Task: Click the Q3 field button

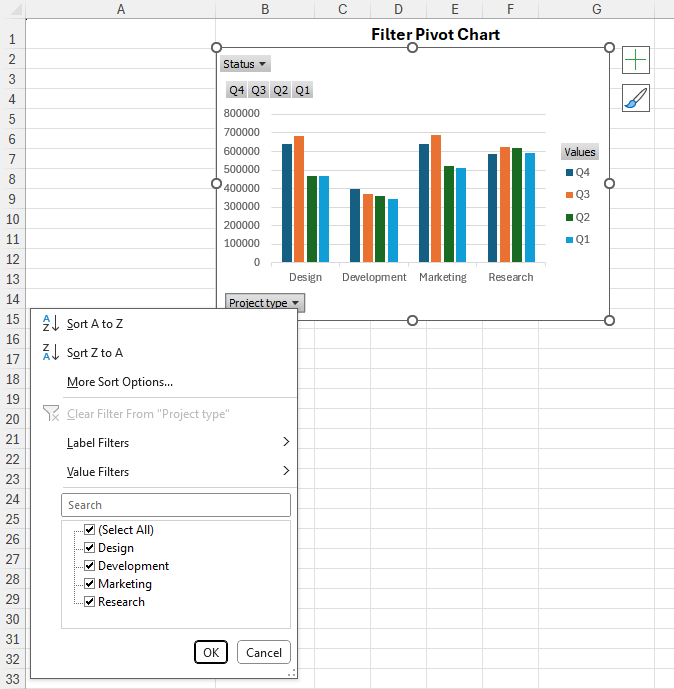Action: point(258,90)
